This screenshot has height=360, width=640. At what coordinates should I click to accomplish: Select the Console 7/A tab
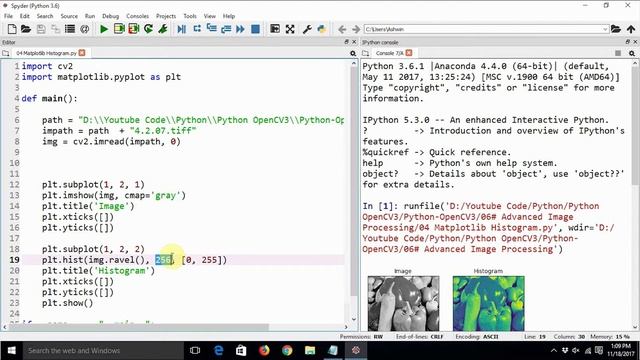[389, 53]
